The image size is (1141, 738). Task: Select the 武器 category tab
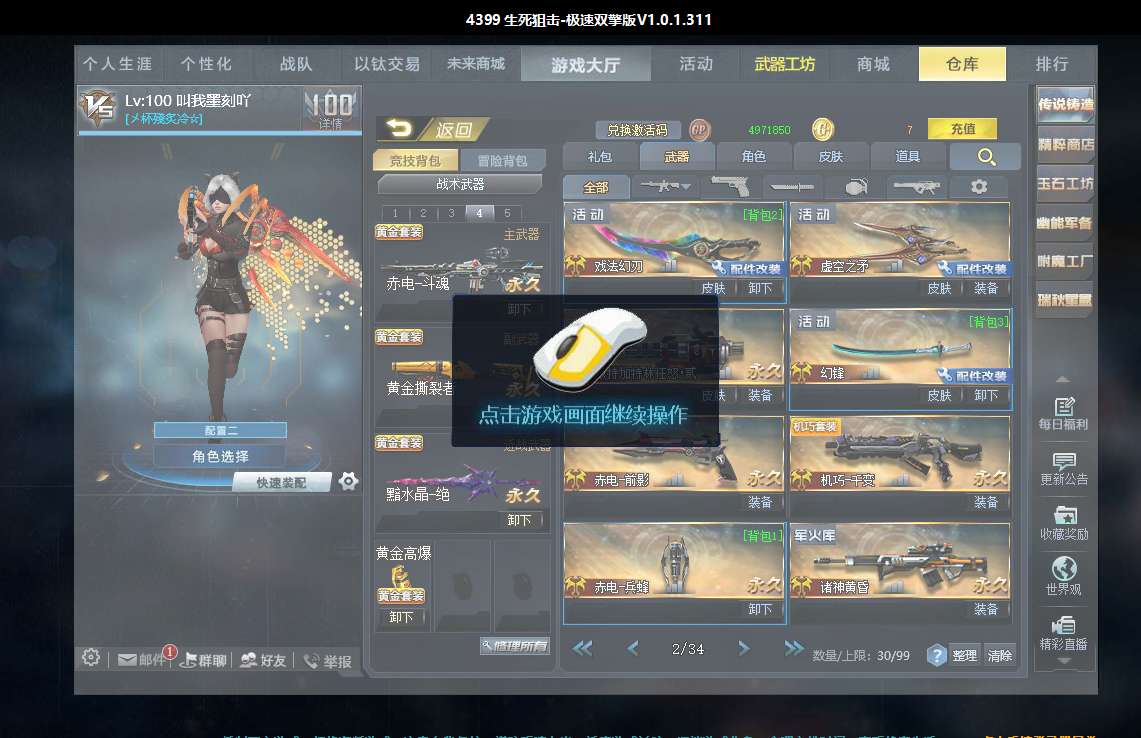[x=677, y=156]
